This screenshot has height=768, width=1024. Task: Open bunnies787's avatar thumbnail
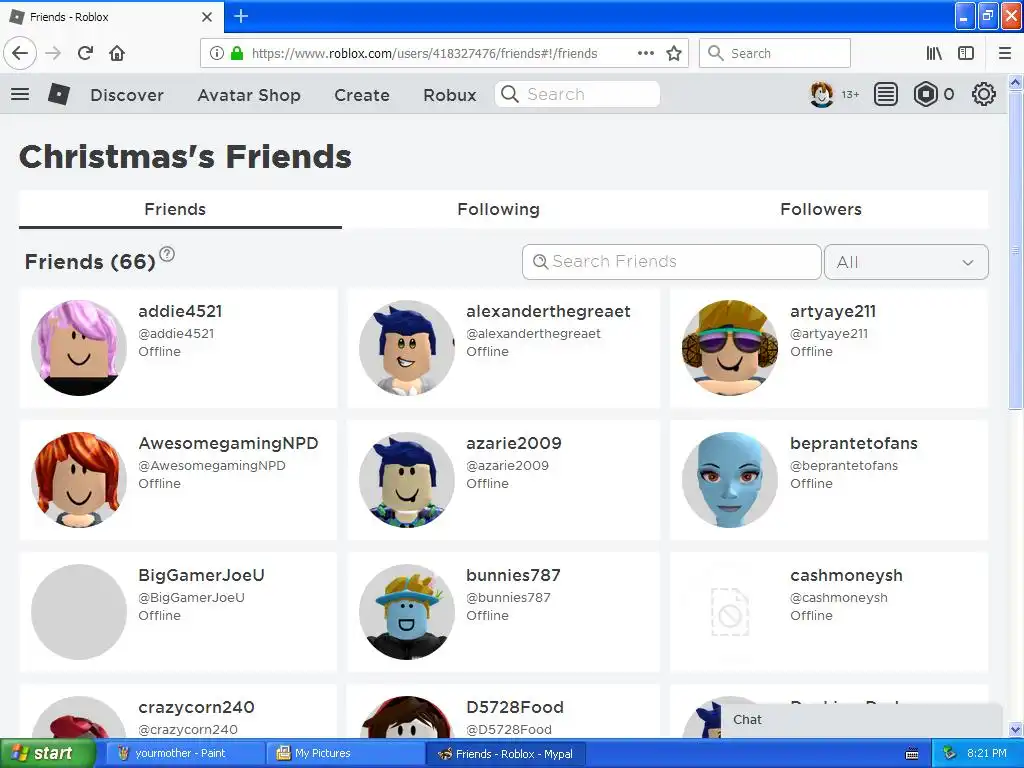pos(407,612)
